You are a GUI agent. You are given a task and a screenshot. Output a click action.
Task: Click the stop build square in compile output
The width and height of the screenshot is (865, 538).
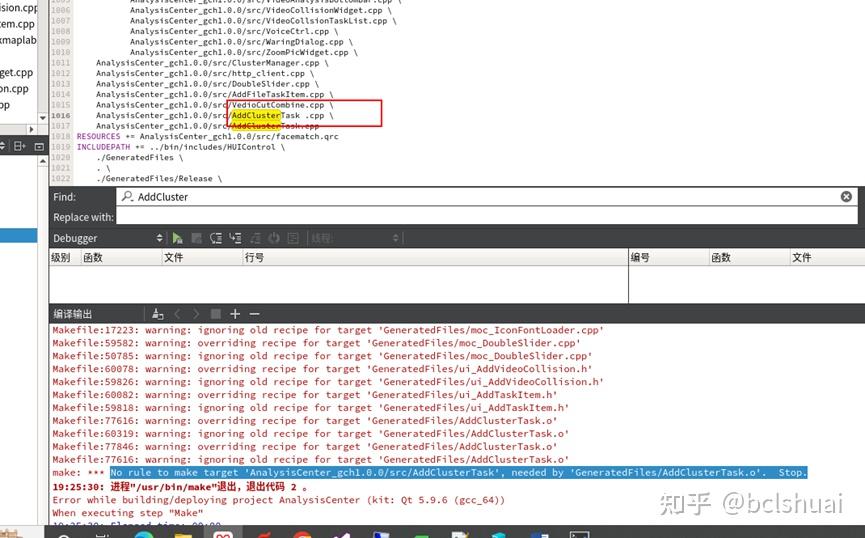216,314
